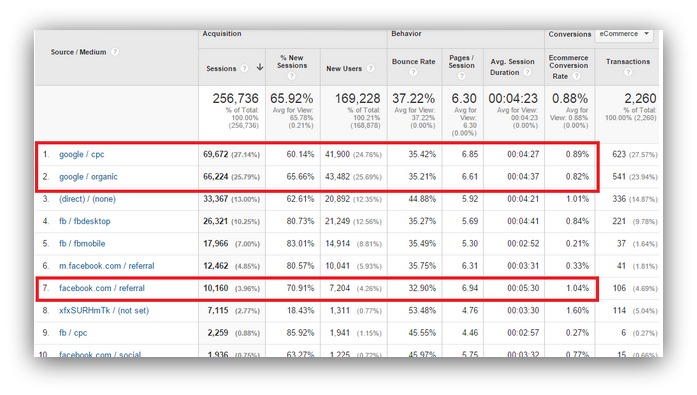Viewport: 697px width, 395px height.
Task: Open (direct) / (none) source link
Action: click(87, 199)
